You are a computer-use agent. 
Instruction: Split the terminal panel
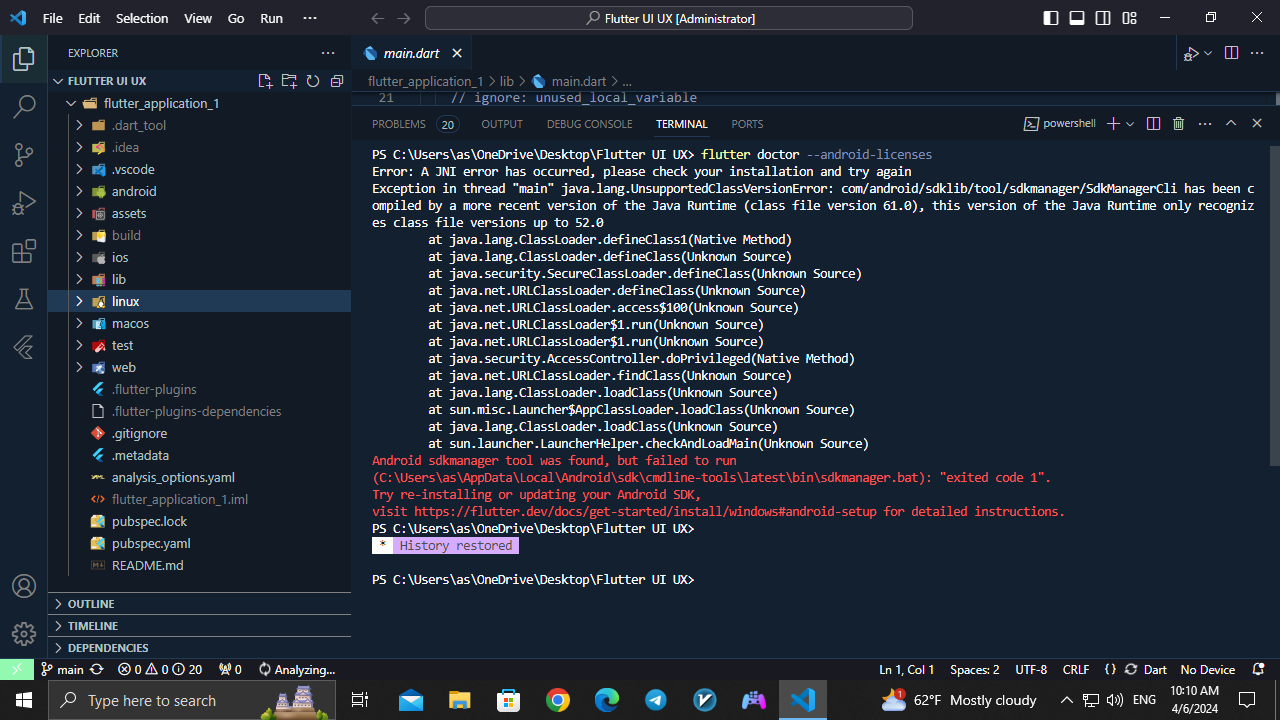1153,124
